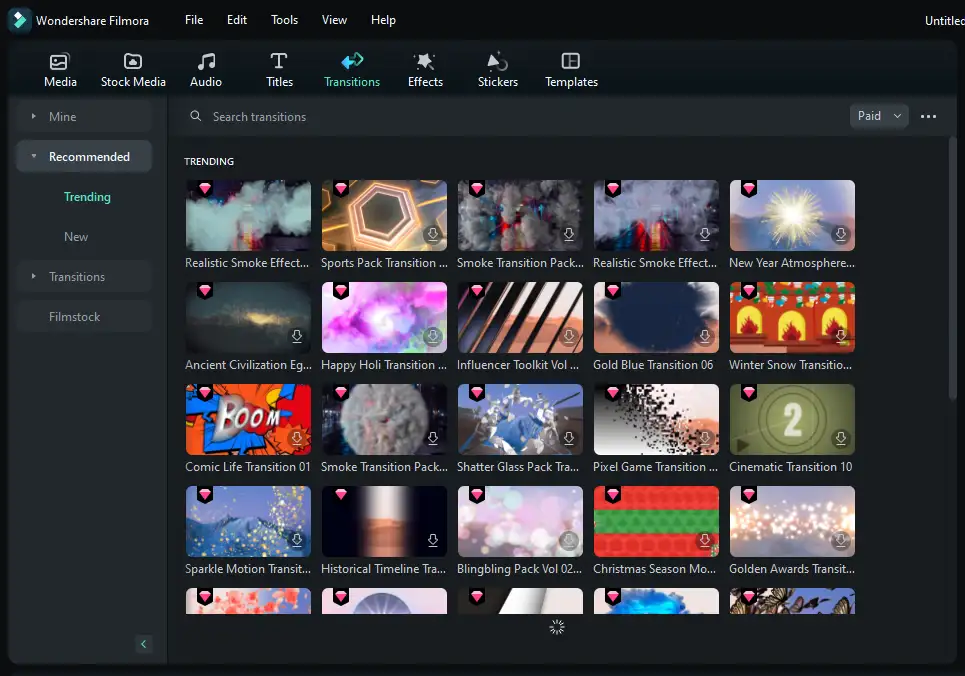Open the Filmstock section
The image size is (965, 676).
[75, 317]
